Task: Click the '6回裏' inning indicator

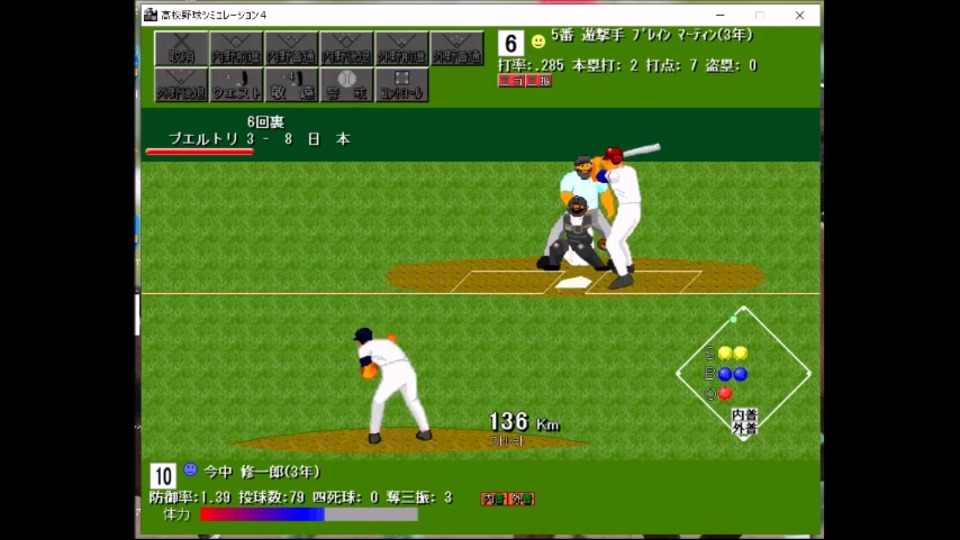Action: tap(266, 122)
